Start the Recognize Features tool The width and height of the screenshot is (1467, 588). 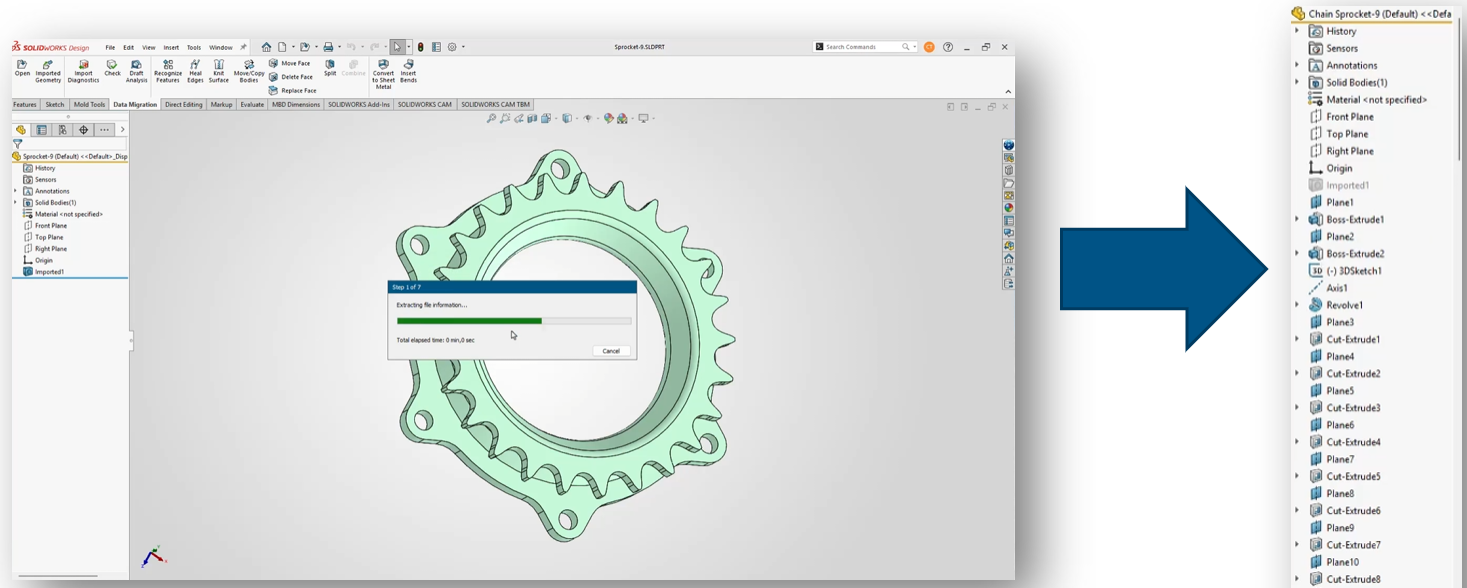click(x=168, y=70)
